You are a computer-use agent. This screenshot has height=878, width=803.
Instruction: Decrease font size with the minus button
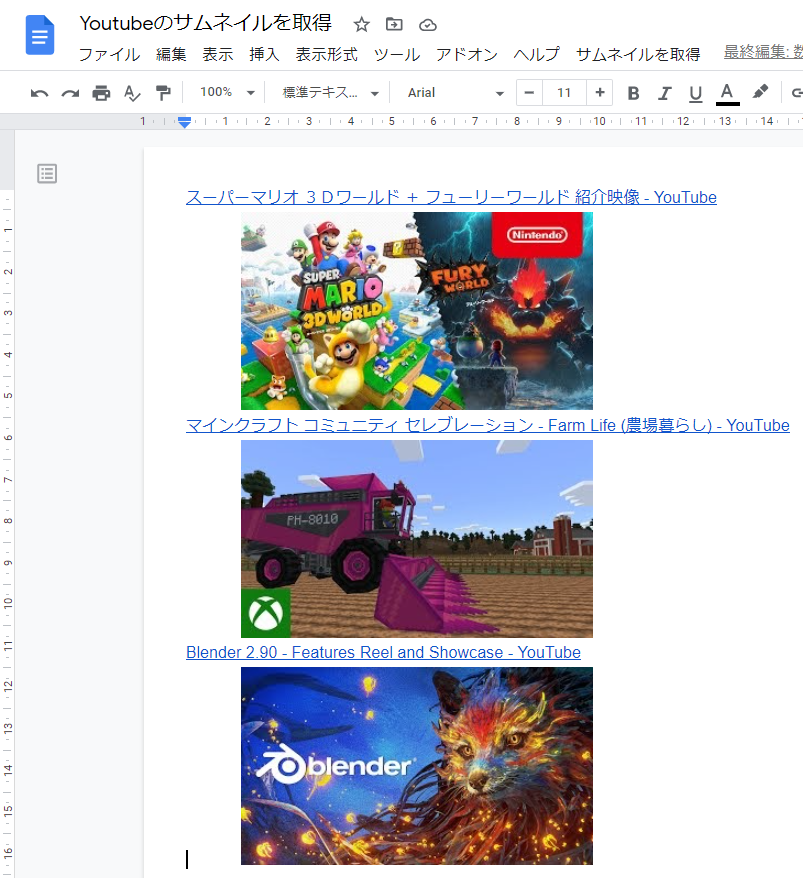pos(529,92)
